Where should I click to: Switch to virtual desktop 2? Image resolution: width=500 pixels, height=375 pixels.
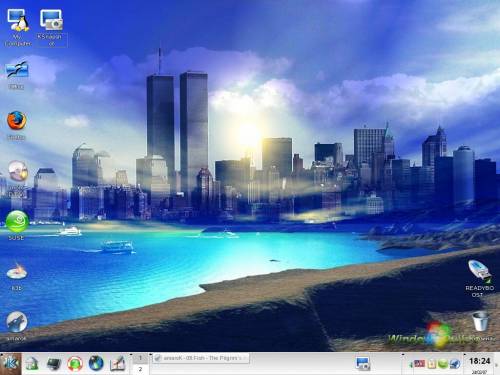tap(140, 369)
